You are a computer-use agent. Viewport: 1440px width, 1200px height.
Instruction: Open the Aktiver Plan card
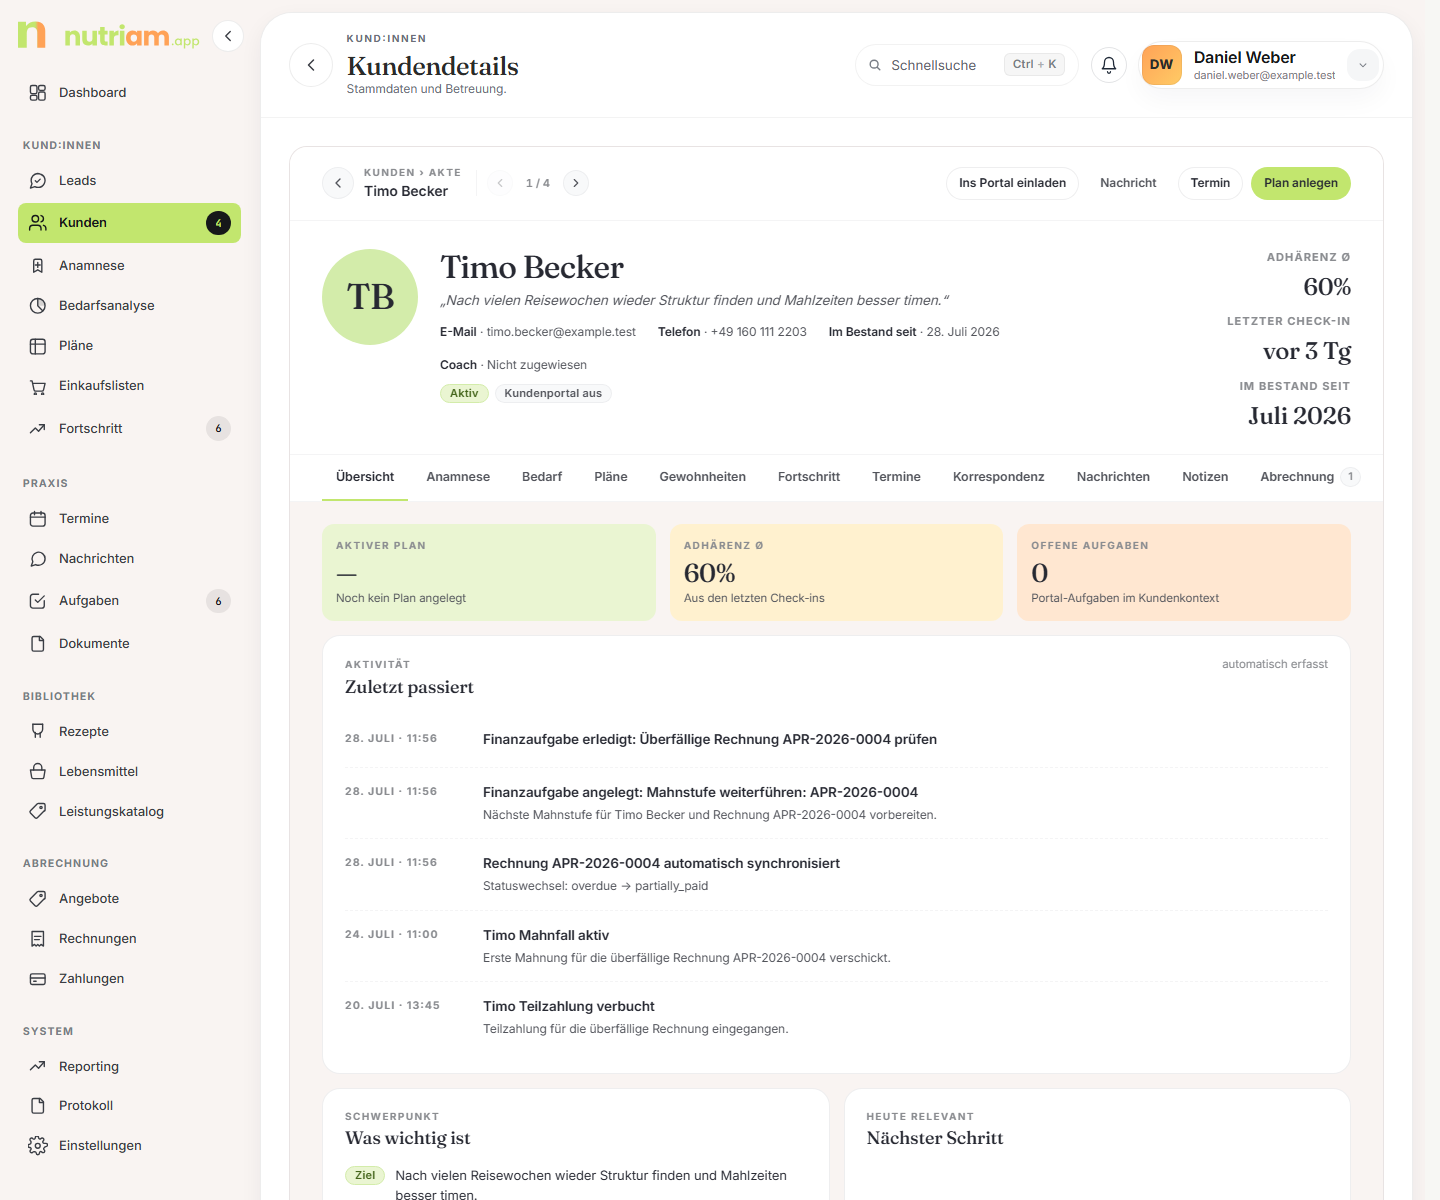click(489, 572)
